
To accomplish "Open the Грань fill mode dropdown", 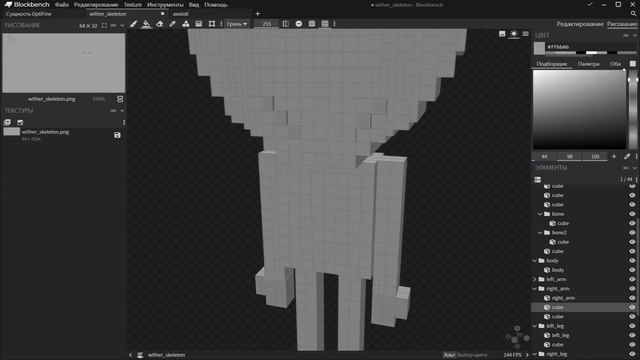I will pyautogui.click(x=237, y=24).
